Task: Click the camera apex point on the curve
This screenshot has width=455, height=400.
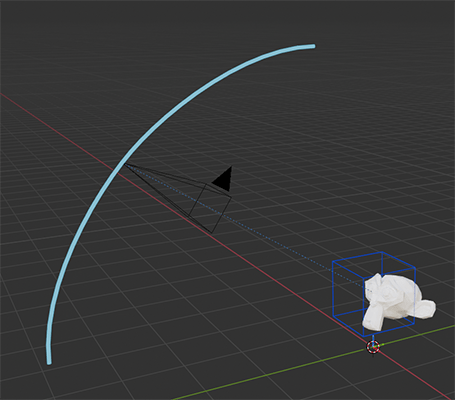Action: [x=125, y=164]
